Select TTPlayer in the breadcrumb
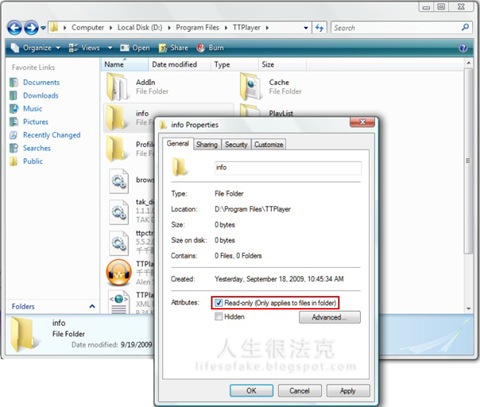 246,28
